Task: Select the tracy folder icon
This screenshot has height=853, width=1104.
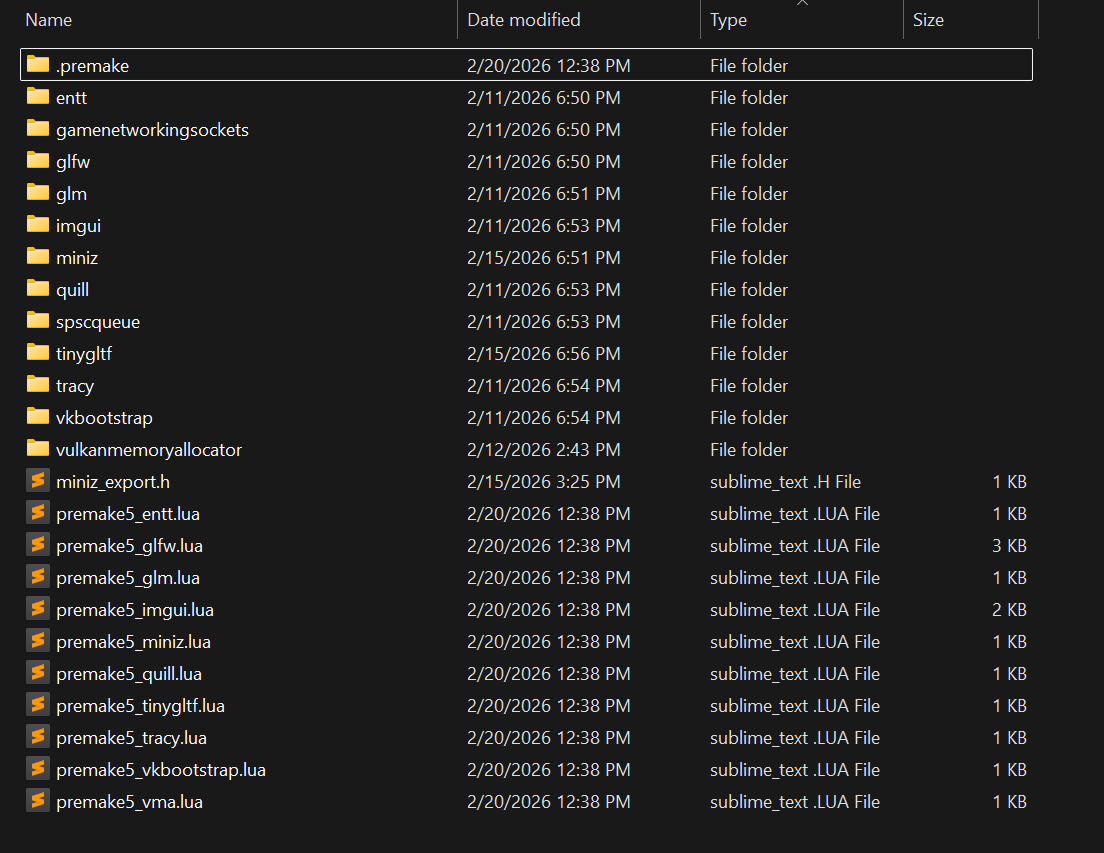Action: point(38,385)
